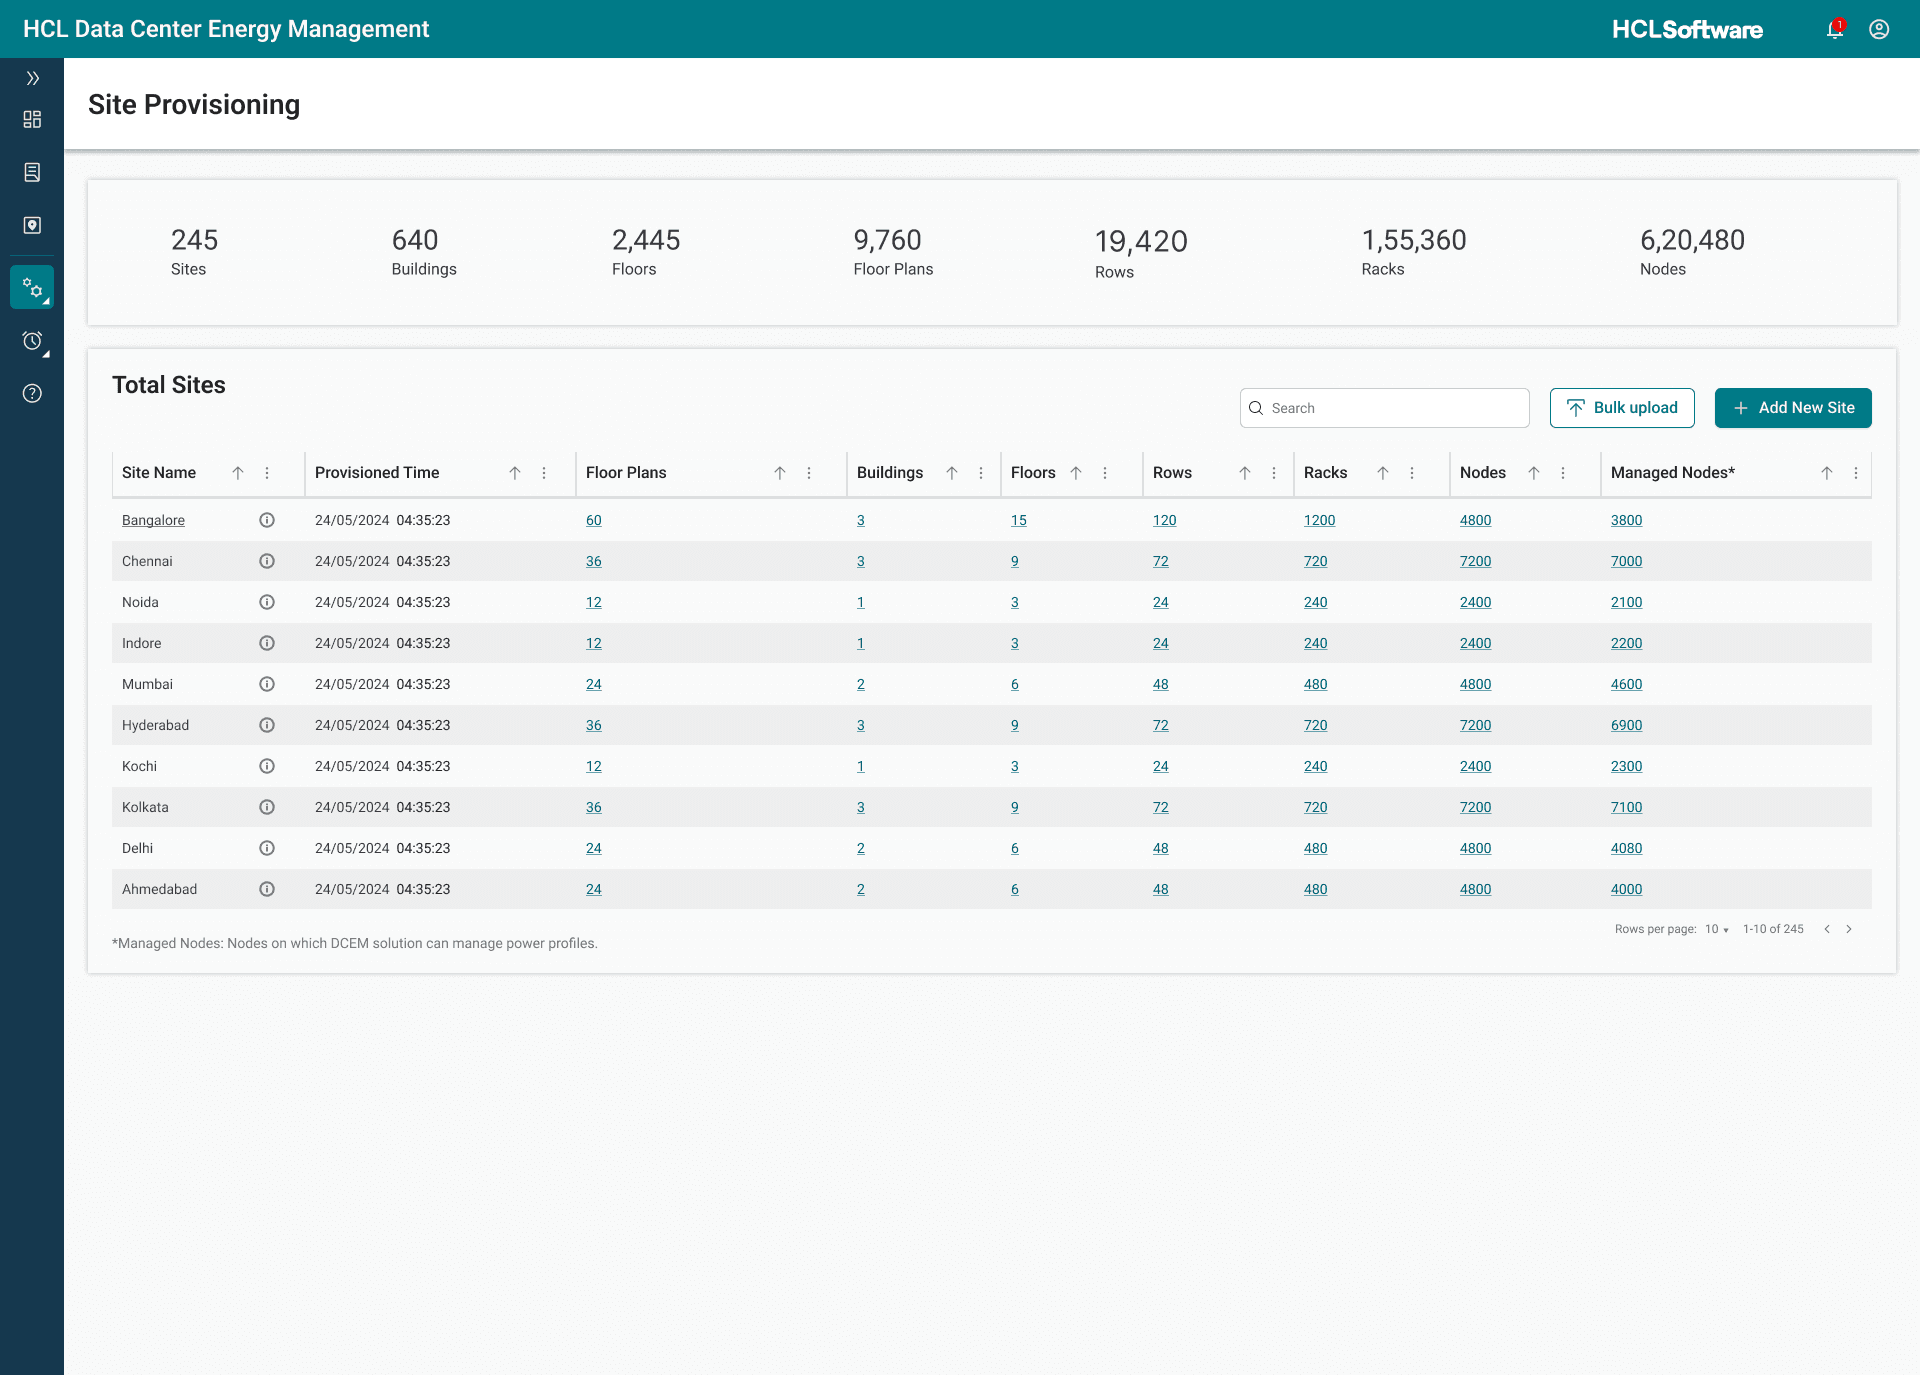Open the help question mark icon
The width and height of the screenshot is (1920, 1375).
click(x=32, y=393)
